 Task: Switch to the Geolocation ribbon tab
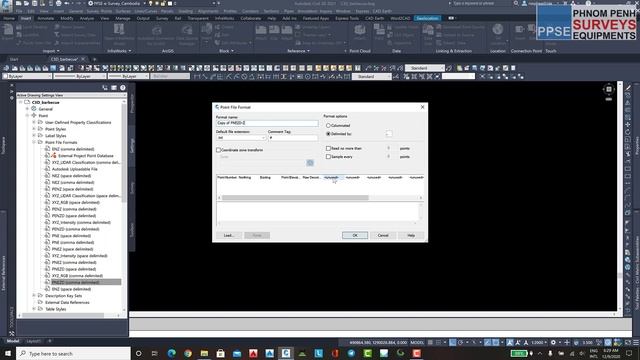pyautogui.click(x=427, y=18)
